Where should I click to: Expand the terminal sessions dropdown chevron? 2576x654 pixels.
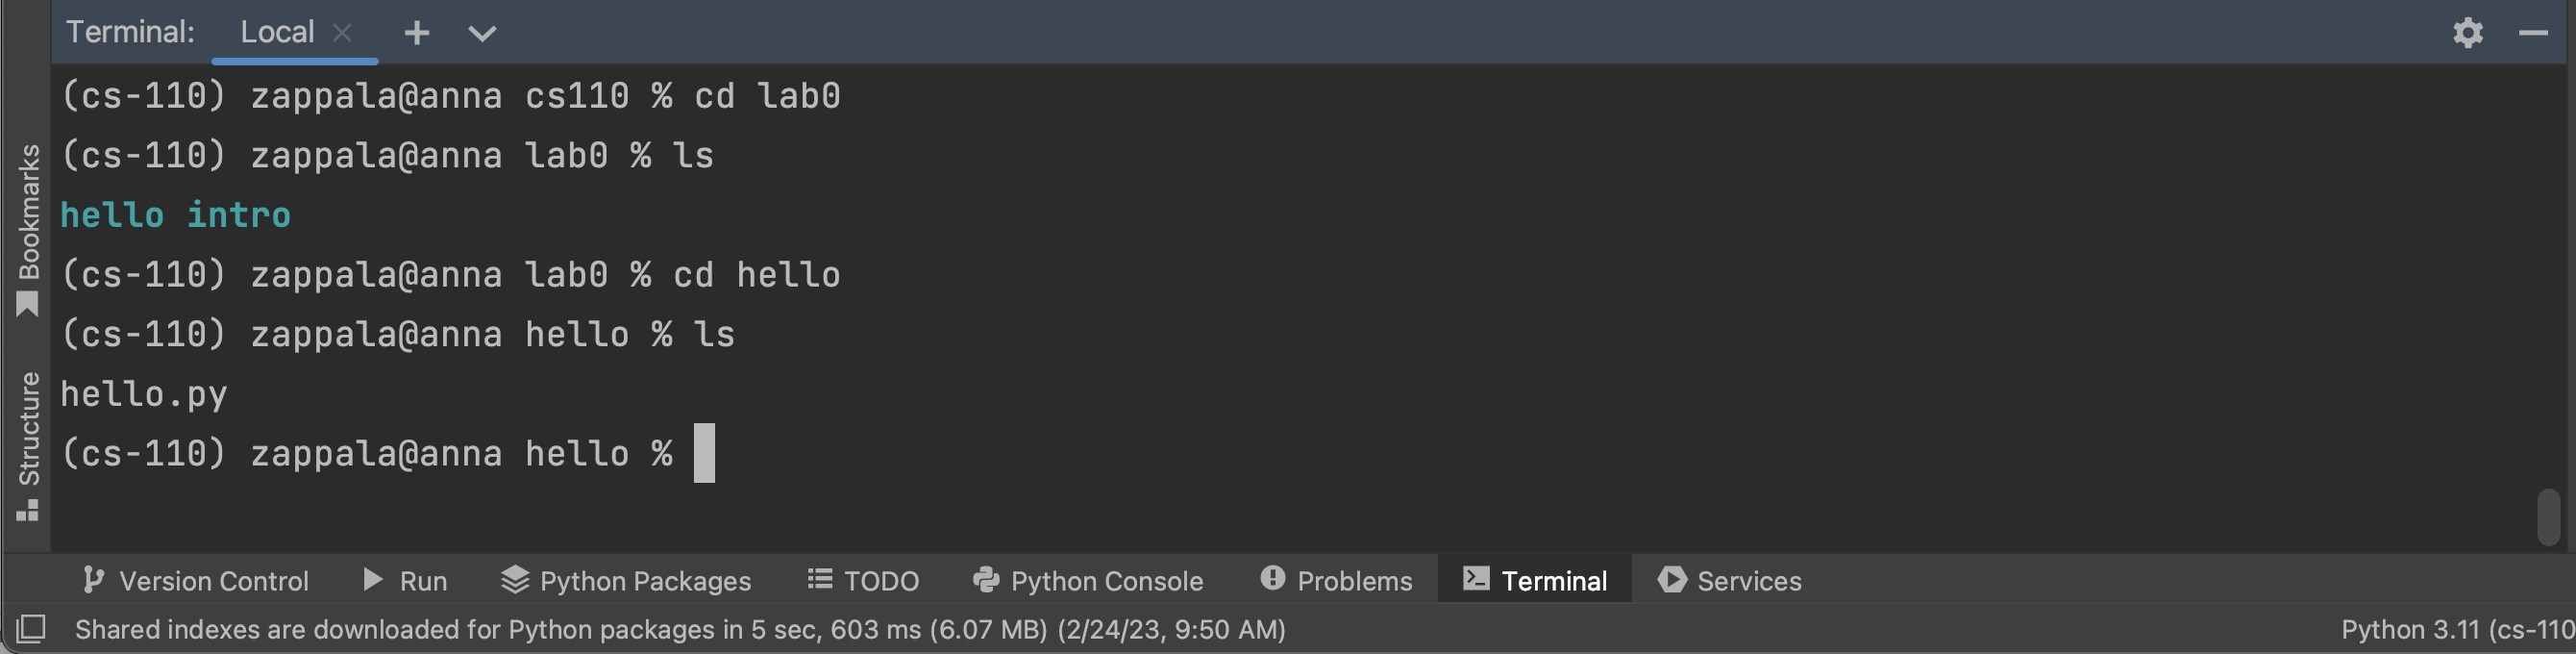point(482,33)
